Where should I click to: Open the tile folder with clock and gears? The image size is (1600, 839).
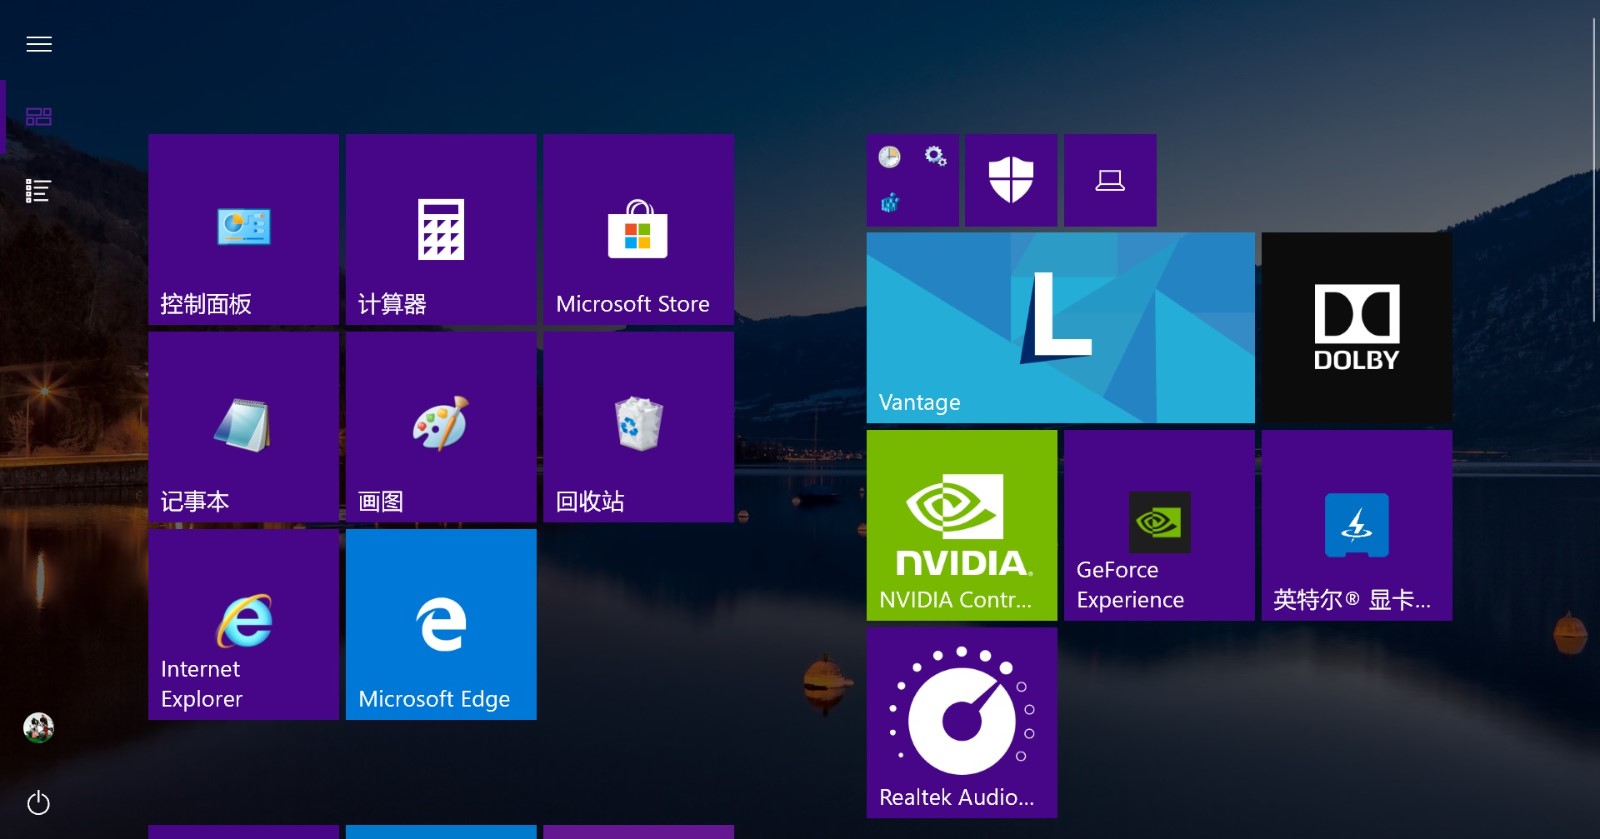pos(913,181)
